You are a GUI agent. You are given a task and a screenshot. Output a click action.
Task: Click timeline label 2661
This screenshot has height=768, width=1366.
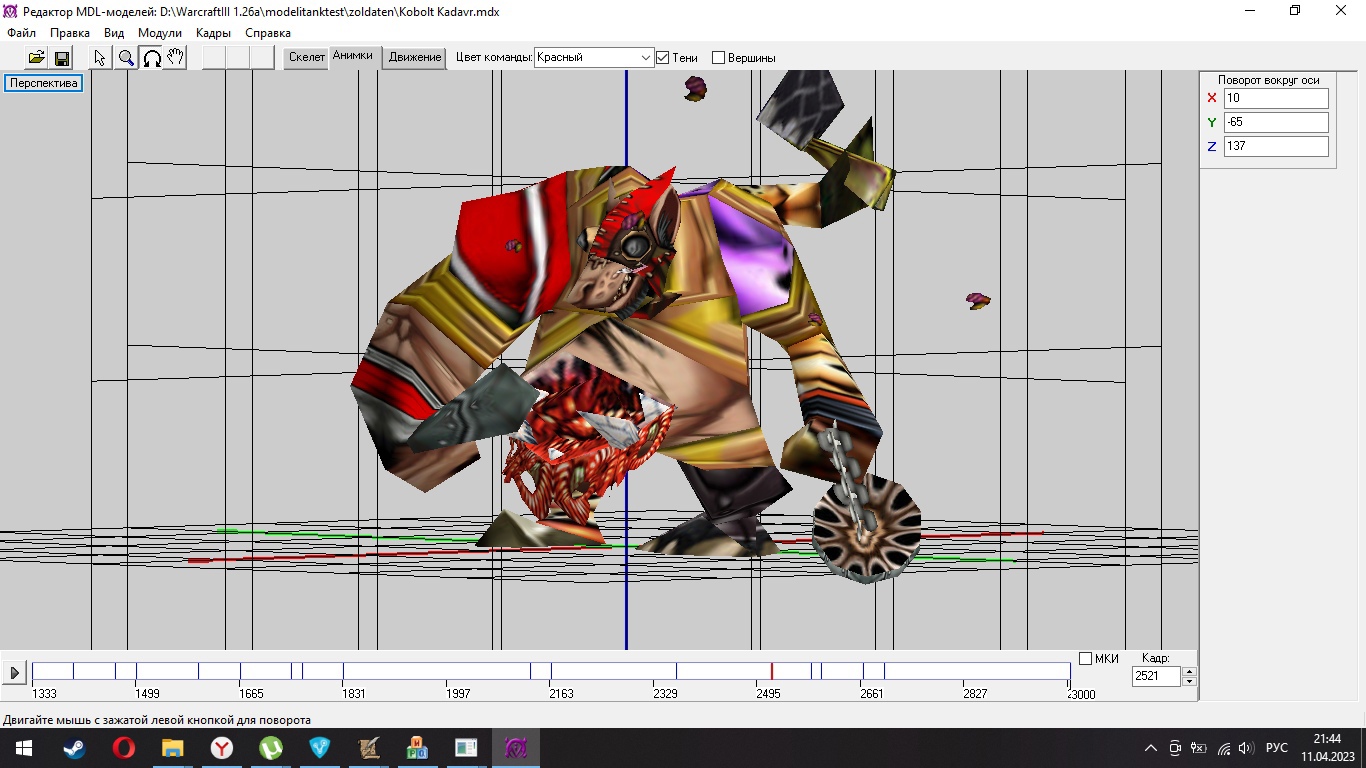872,694
